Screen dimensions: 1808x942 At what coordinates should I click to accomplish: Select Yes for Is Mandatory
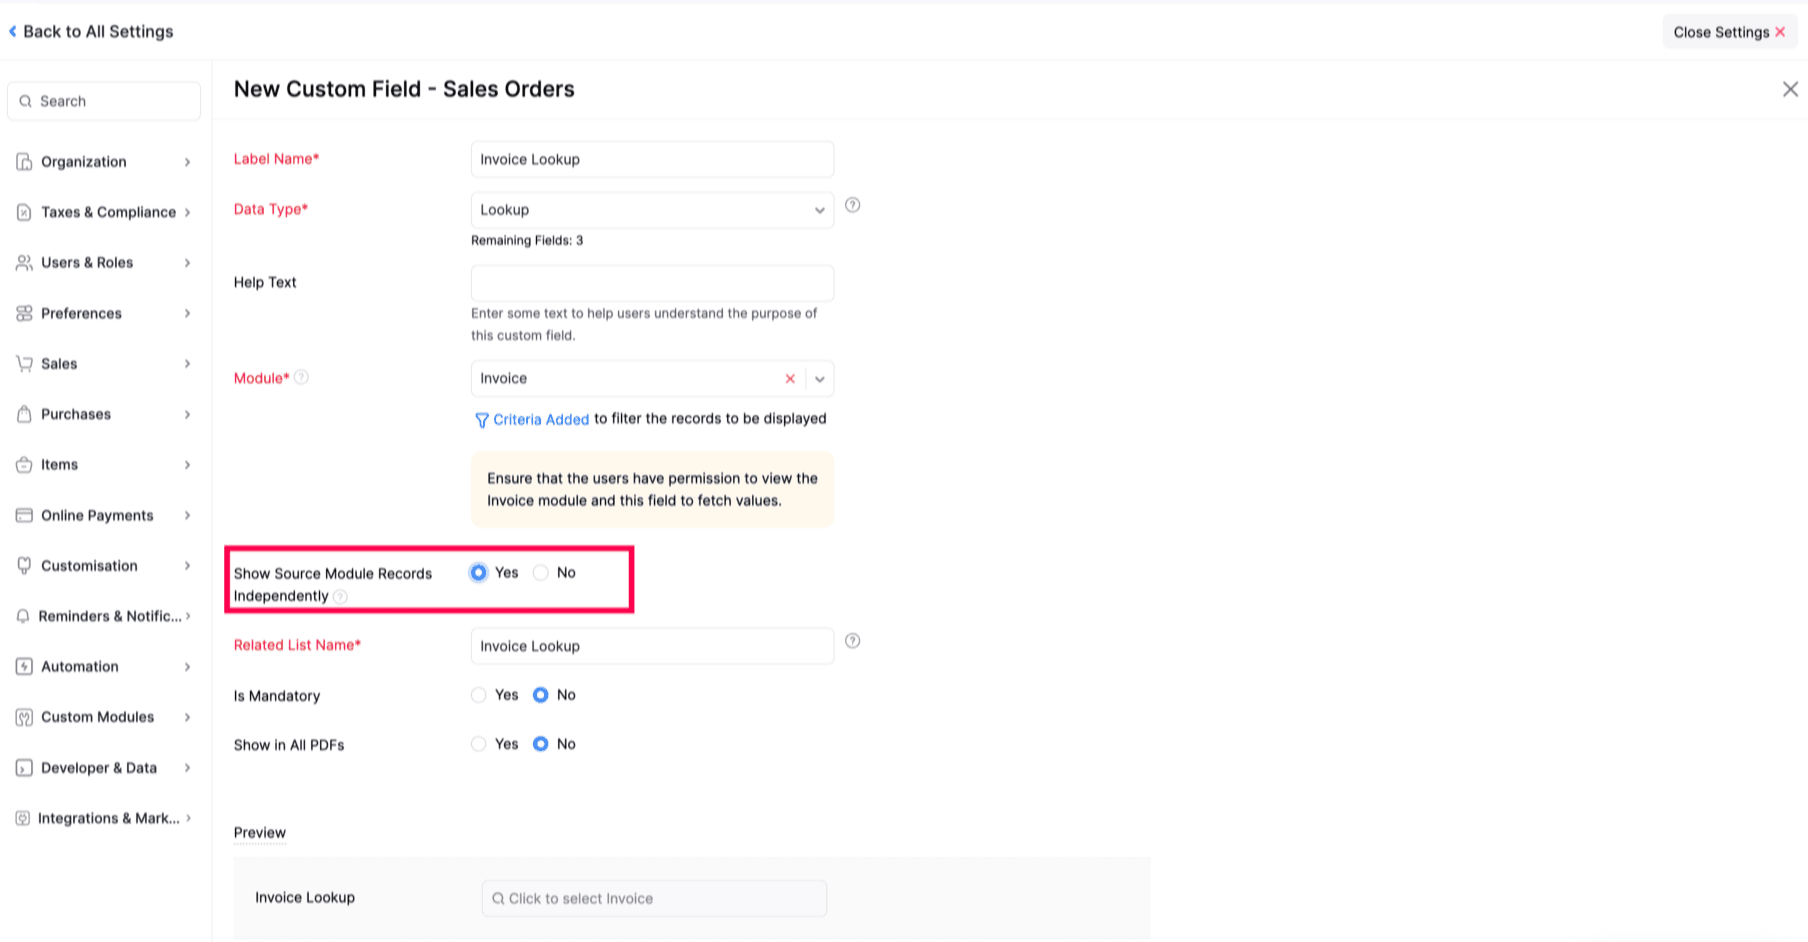479,695
